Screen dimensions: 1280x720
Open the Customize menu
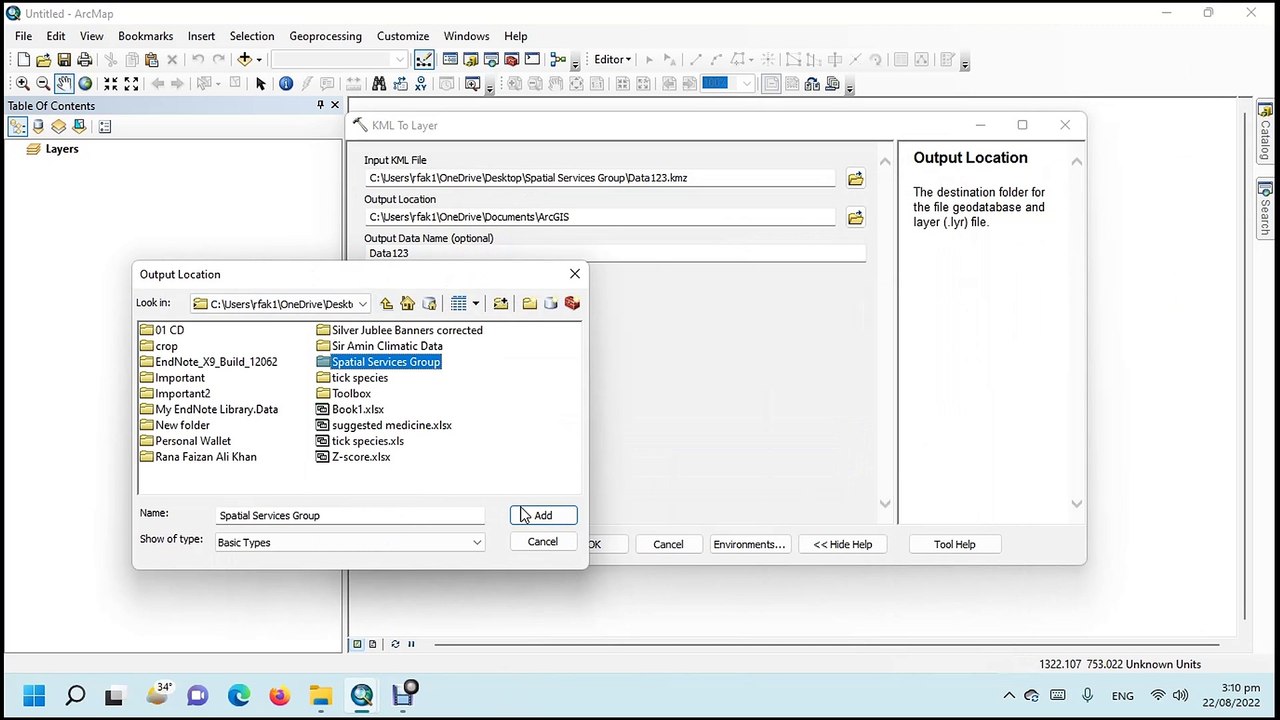pos(403,36)
